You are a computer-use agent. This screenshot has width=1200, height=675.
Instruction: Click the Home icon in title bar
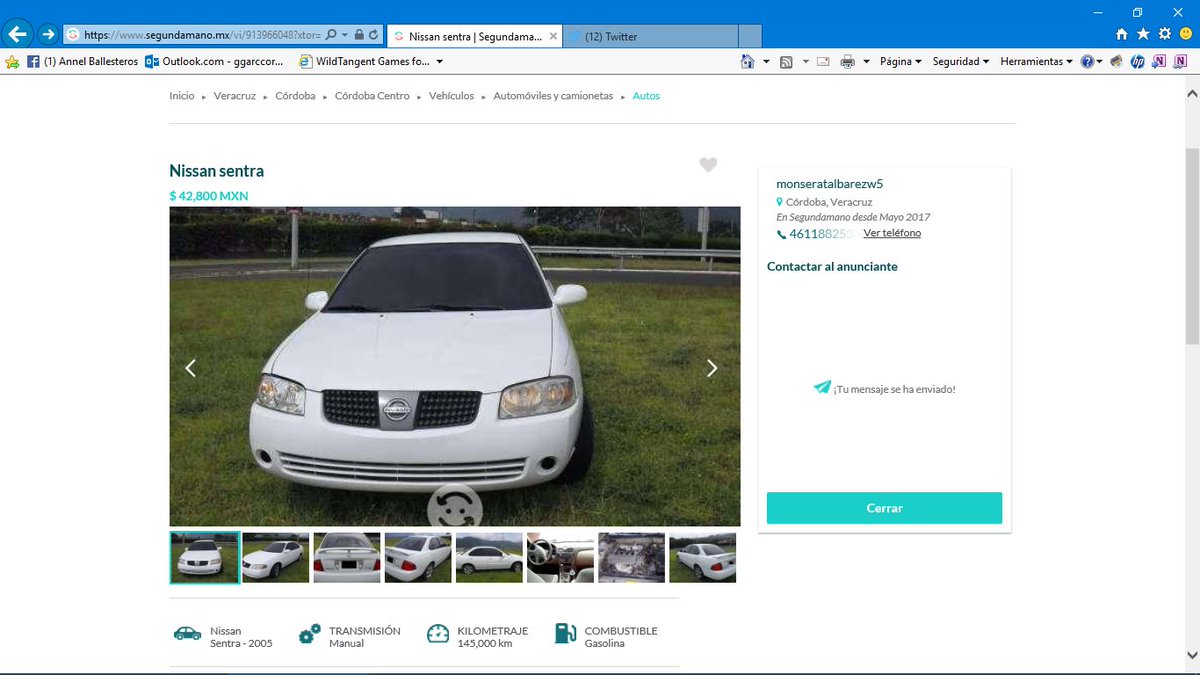(x=1122, y=34)
